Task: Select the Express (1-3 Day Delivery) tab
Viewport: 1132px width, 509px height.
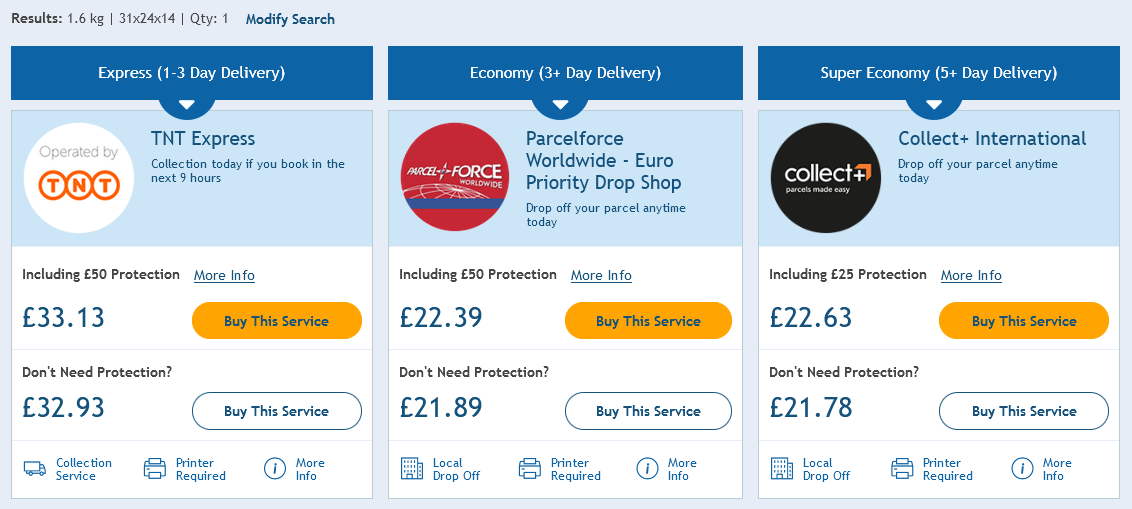Action: coord(192,73)
